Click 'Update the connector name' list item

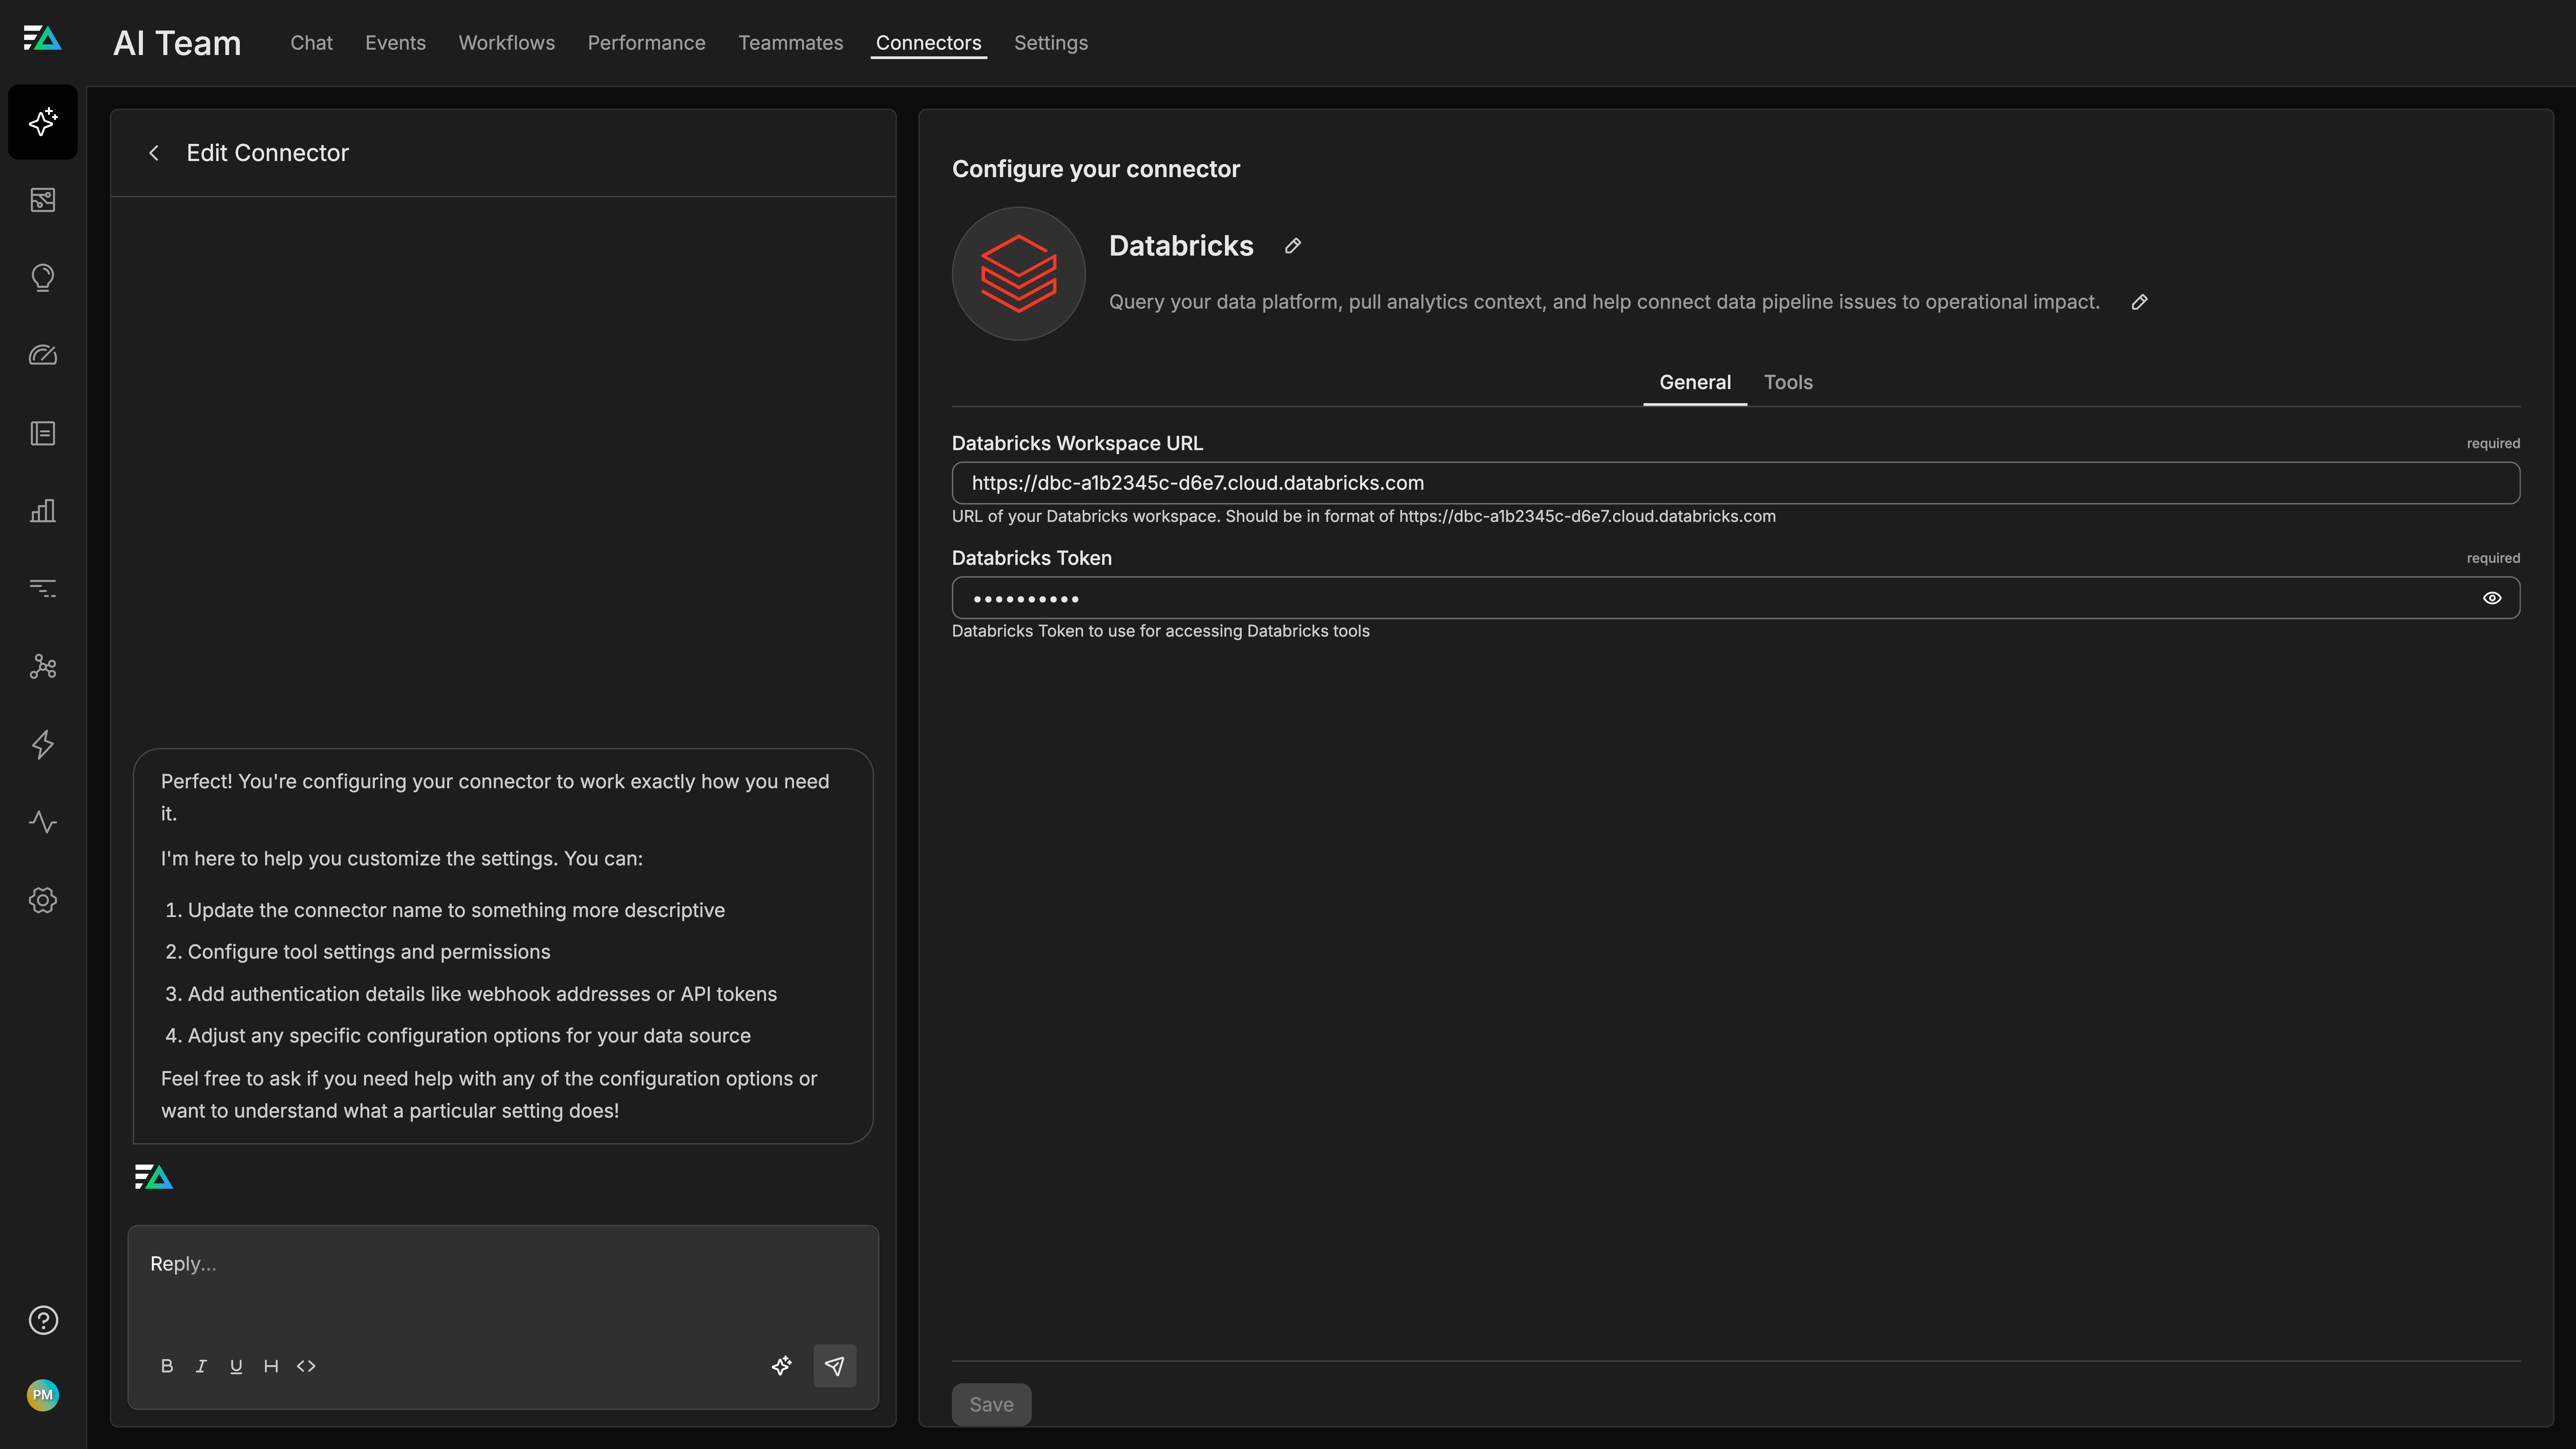pos(456,910)
